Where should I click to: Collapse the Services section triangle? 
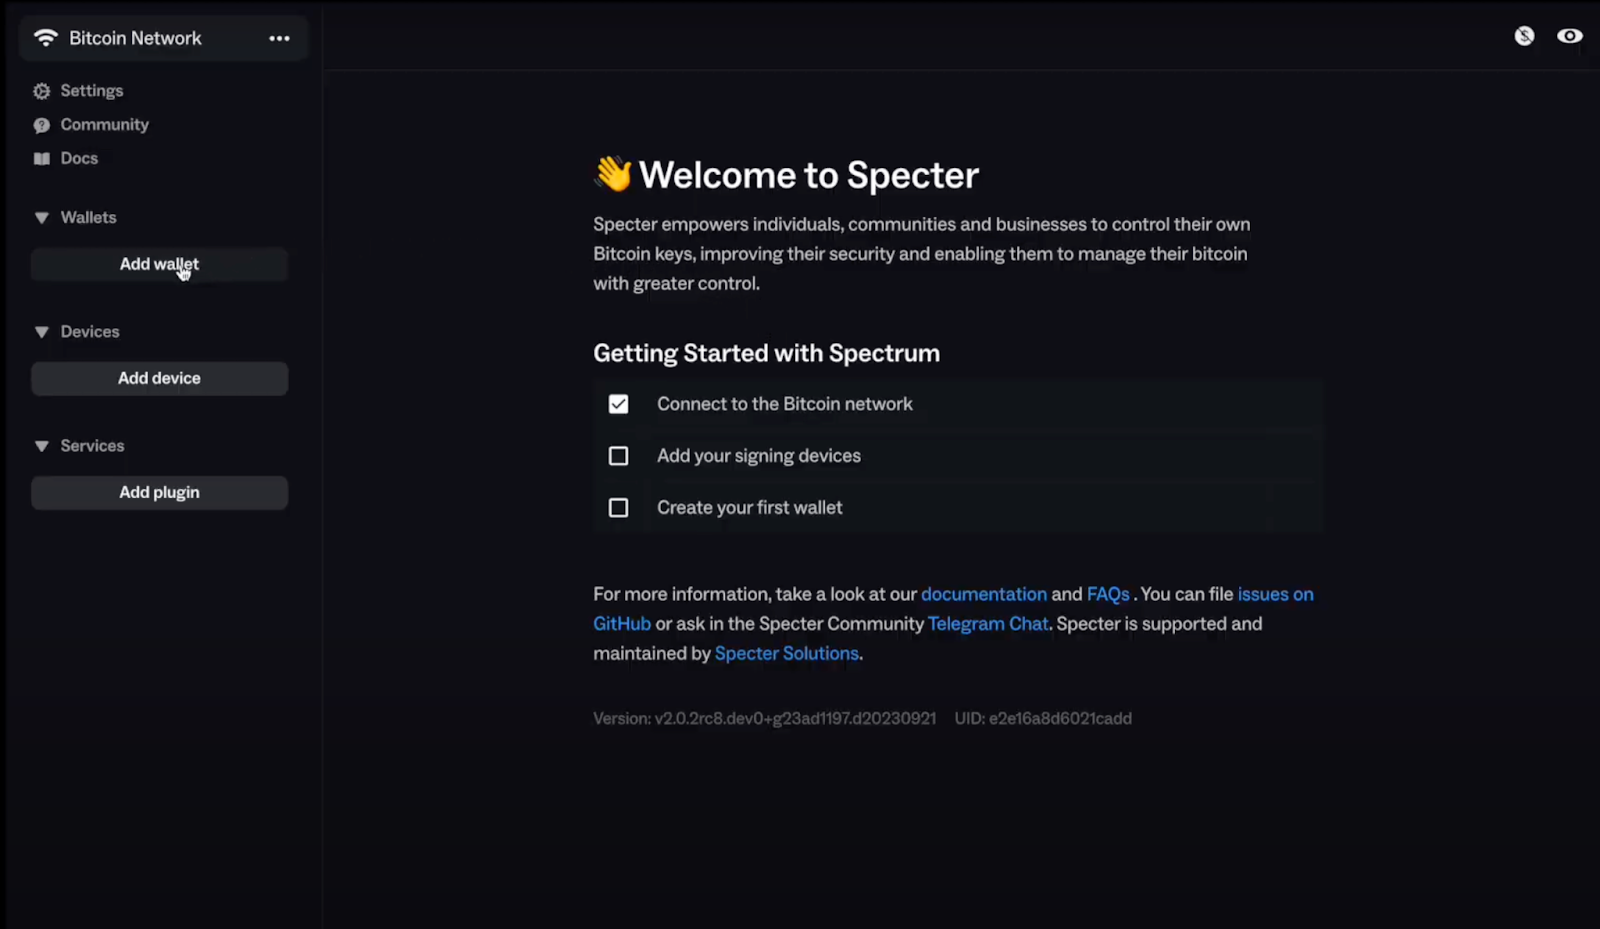[x=42, y=446]
